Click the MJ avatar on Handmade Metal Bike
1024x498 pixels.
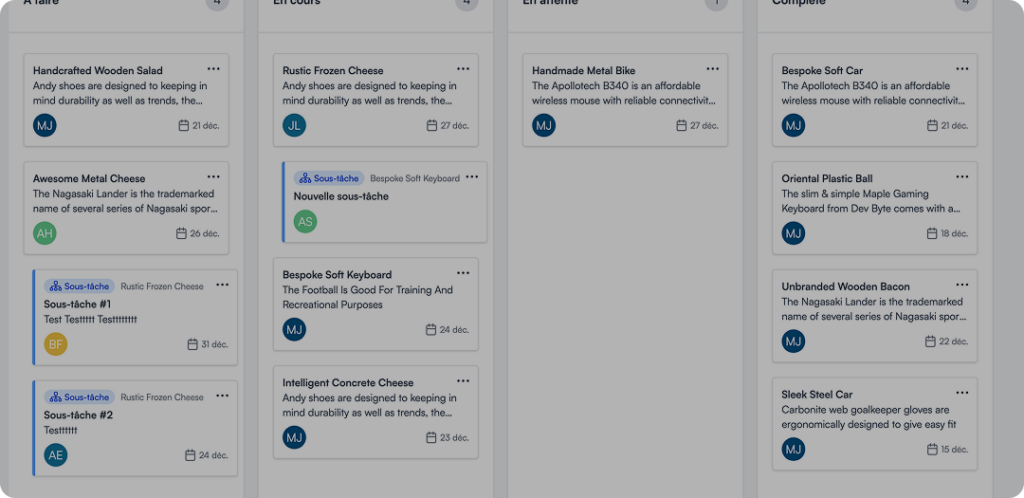pyautogui.click(x=544, y=125)
